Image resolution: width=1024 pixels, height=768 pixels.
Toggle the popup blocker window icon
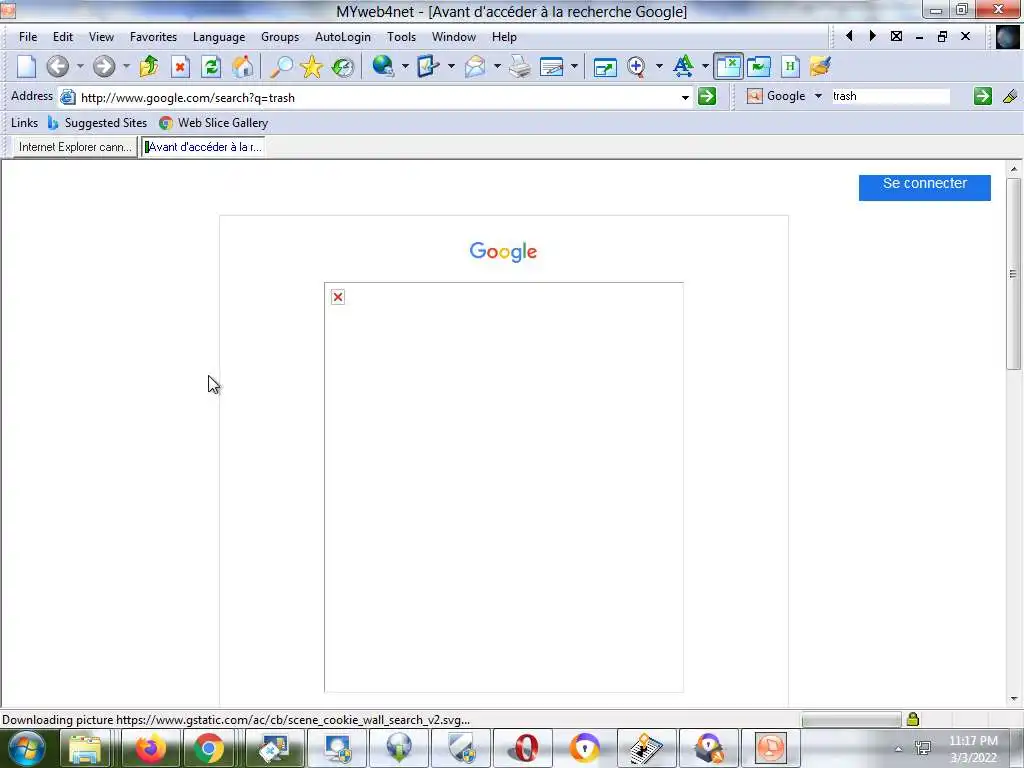[x=728, y=67]
